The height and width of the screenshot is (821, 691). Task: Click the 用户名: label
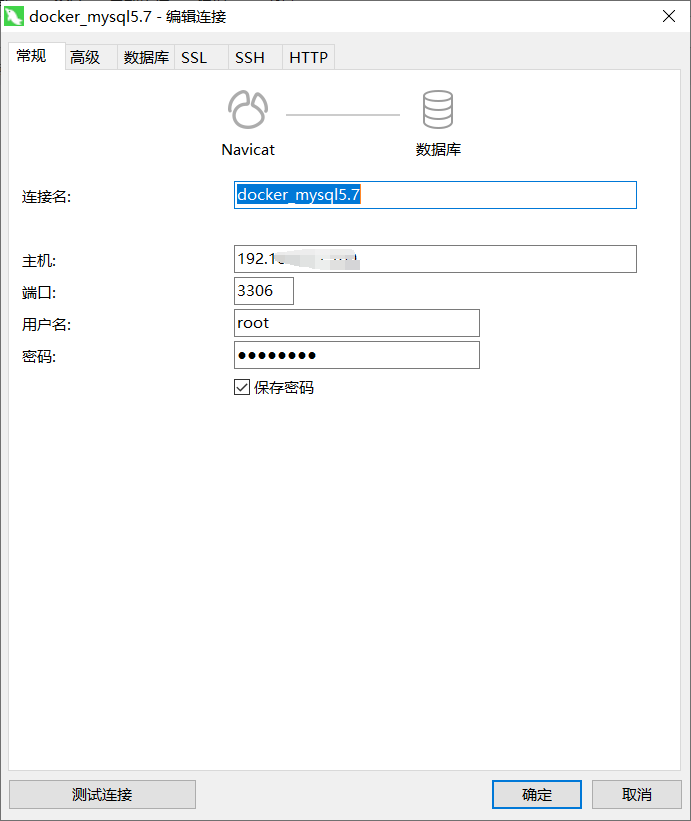click(47, 325)
